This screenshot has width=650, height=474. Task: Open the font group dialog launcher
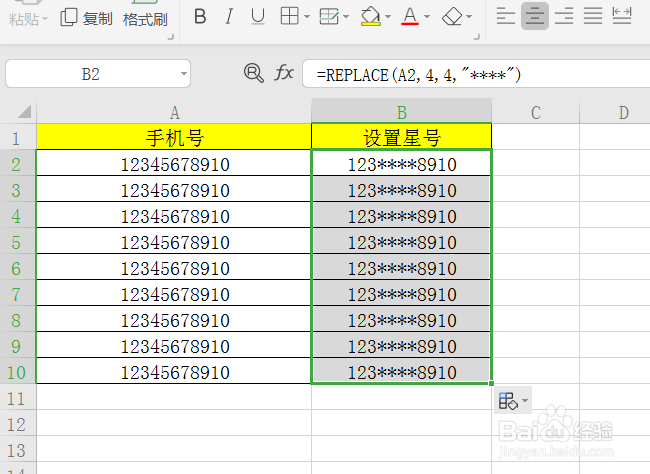coord(476,37)
